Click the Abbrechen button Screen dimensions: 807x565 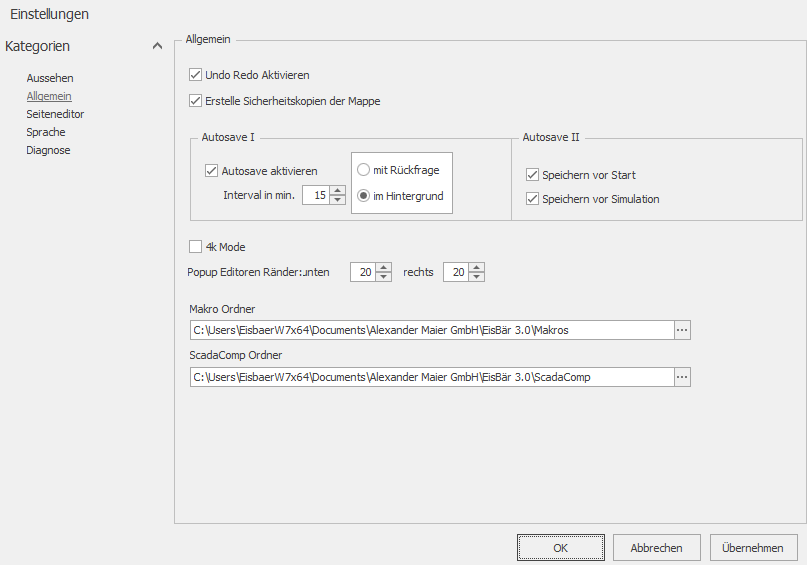pyautogui.click(x=656, y=548)
